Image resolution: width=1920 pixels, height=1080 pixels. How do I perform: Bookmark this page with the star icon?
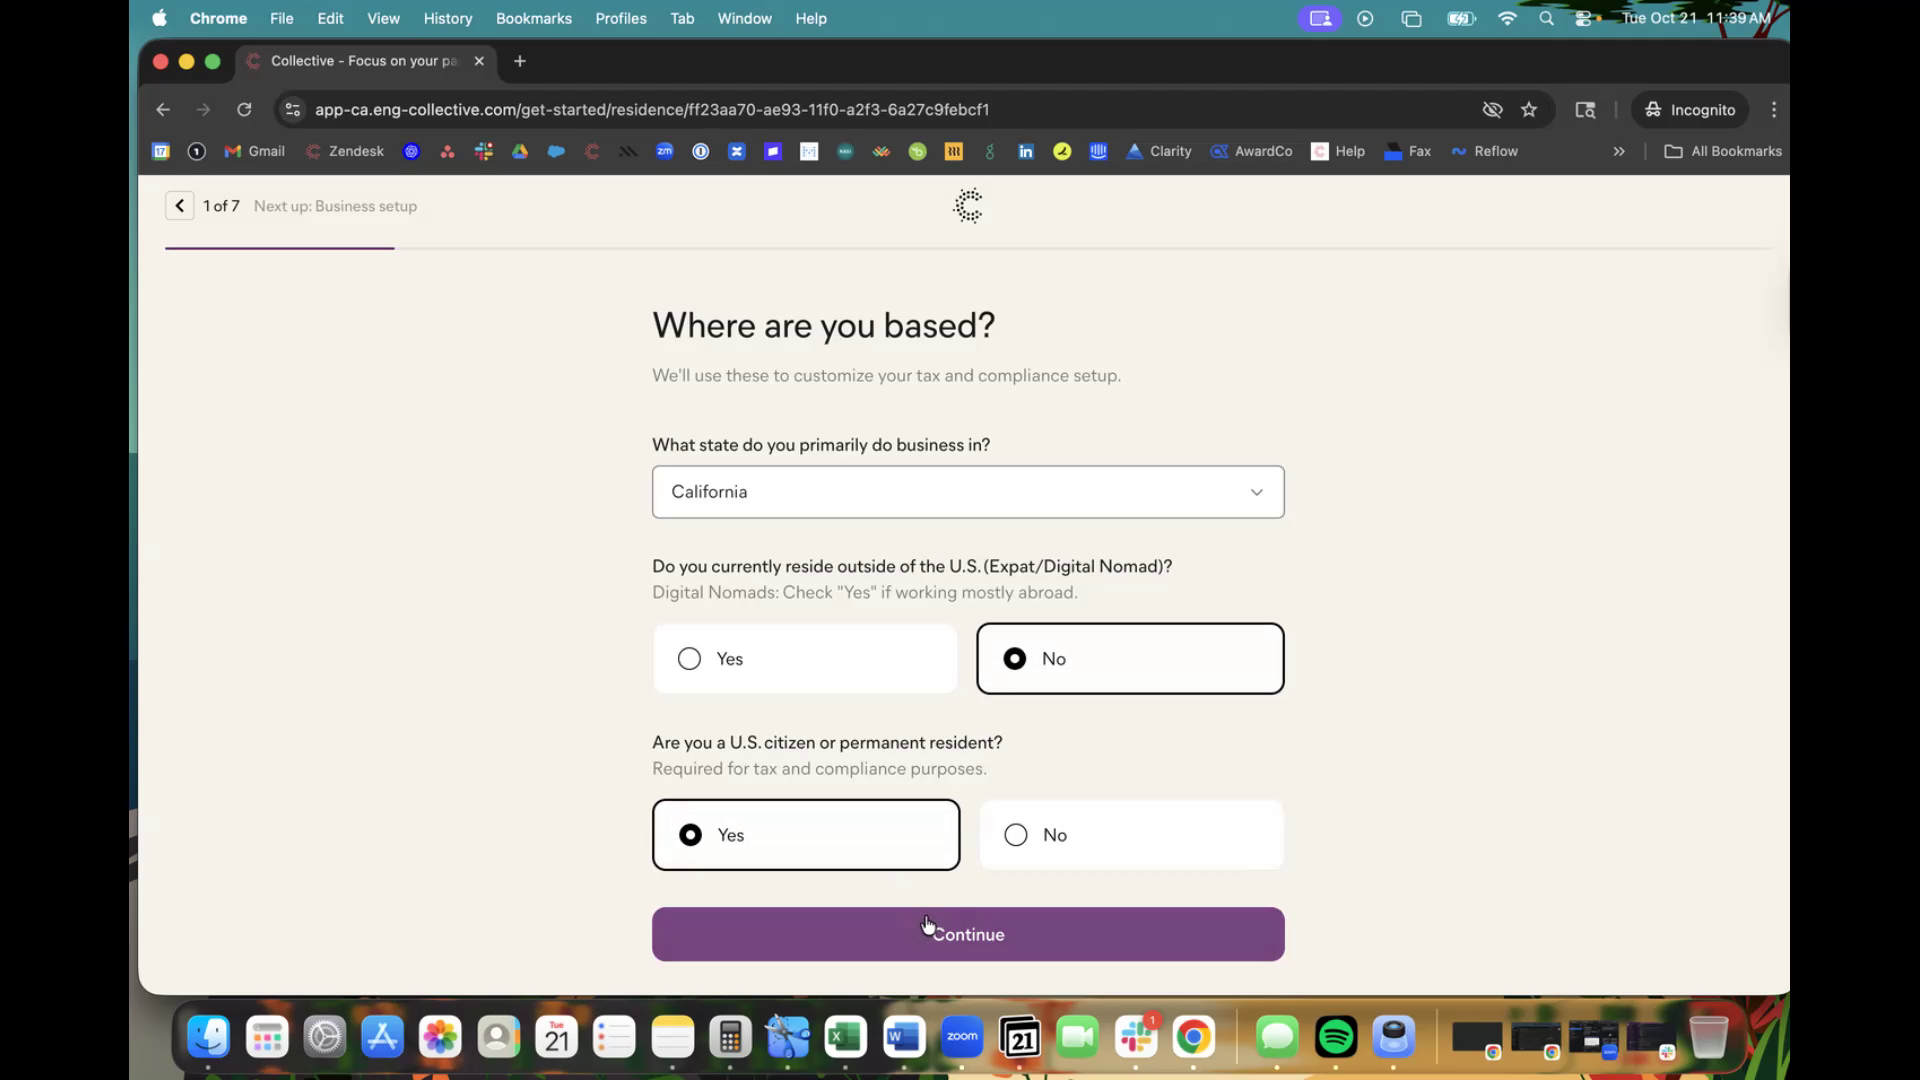1529,110
